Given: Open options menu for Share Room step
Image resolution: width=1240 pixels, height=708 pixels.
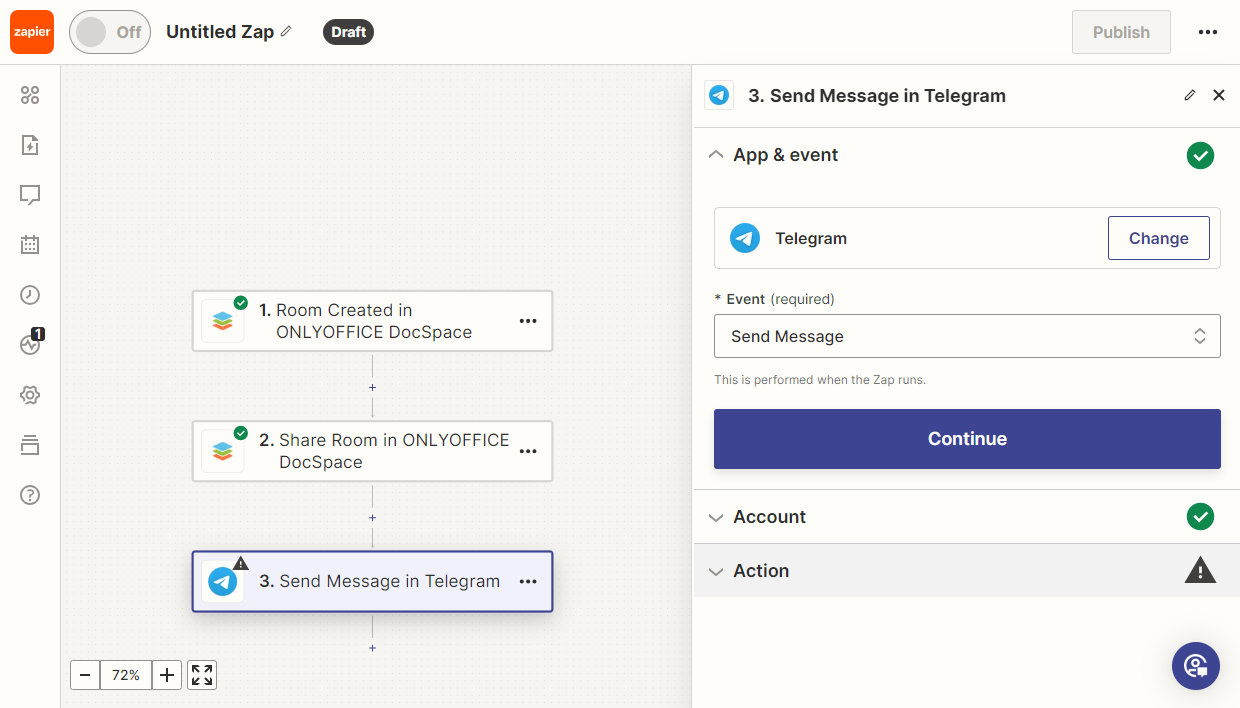Looking at the screenshot, I should tap(528, 452).
